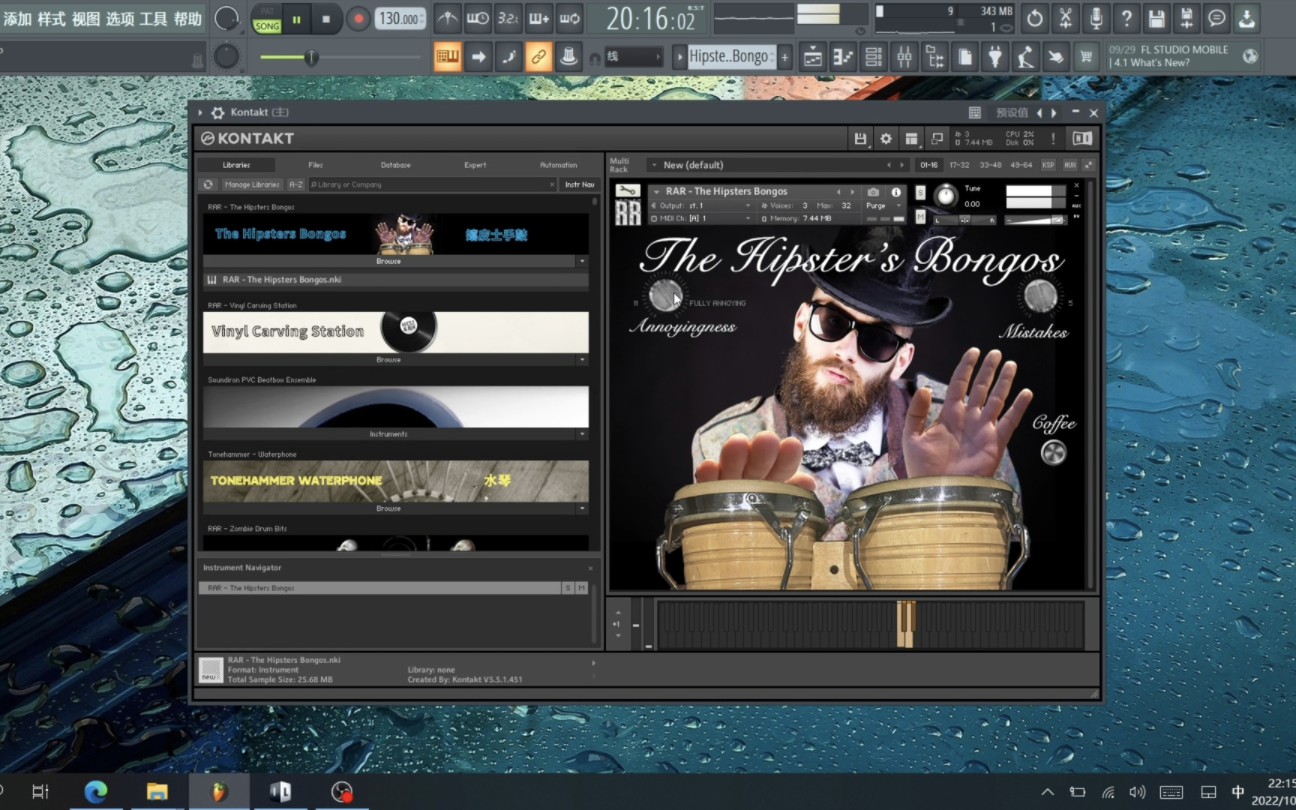Toggle the orange link icon in FL toolbar

click(538, 57)
